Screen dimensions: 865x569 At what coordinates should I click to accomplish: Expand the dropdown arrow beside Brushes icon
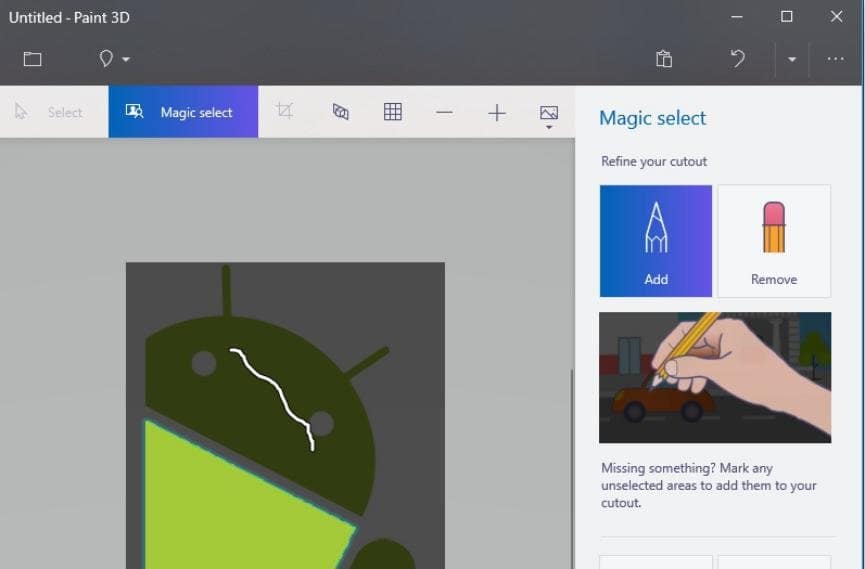tap(126, 59)
